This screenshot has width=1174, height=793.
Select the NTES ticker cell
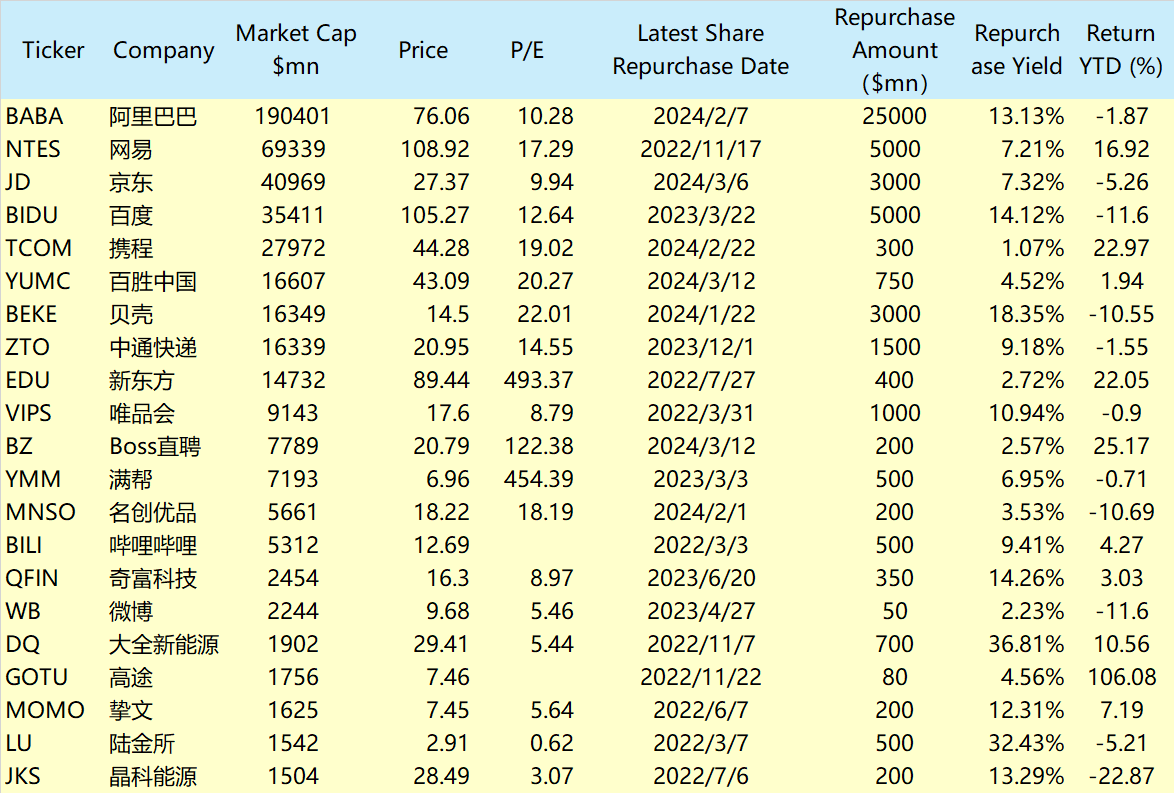tap(33, 150)
